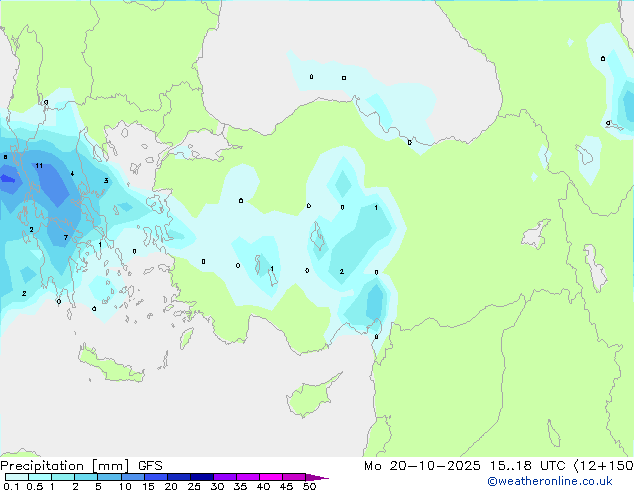Screen dimensions: 634x490
Task: Click the island of Cyprus on the map
Action: point(311,397)
